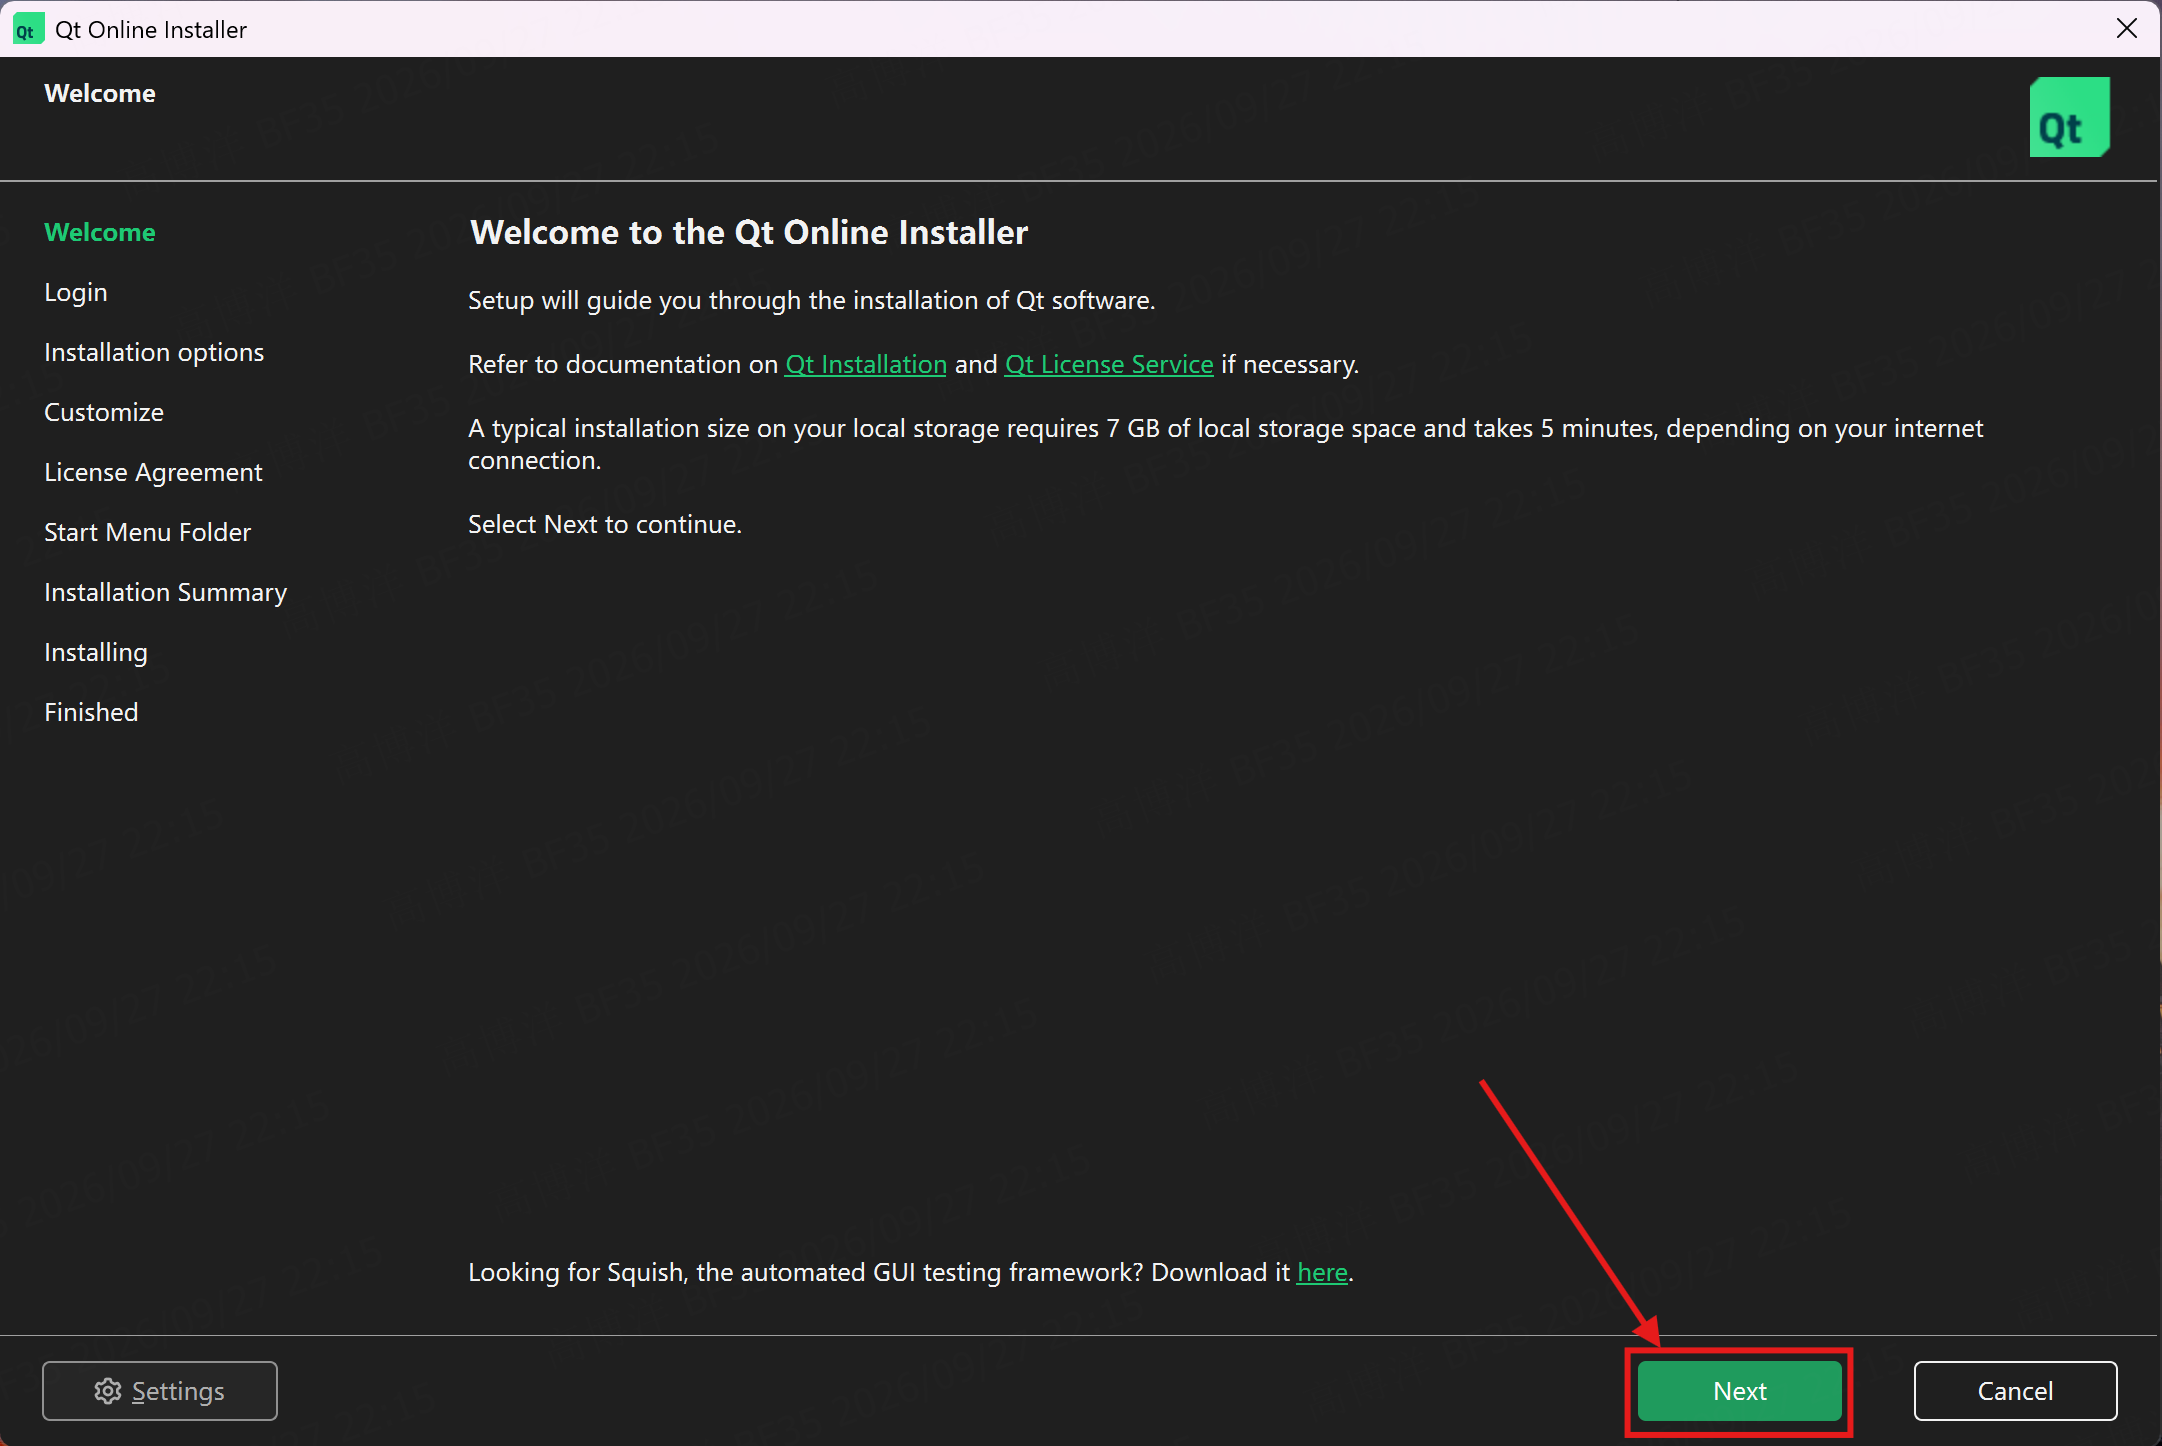
Task: Open the Qt Installation documentation link
Action: [x=866, y=364]
